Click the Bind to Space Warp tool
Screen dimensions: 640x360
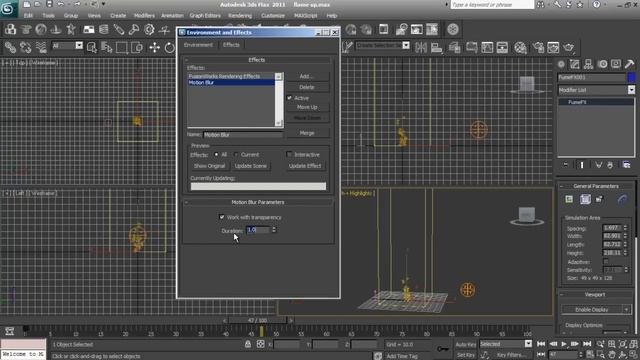41,47
